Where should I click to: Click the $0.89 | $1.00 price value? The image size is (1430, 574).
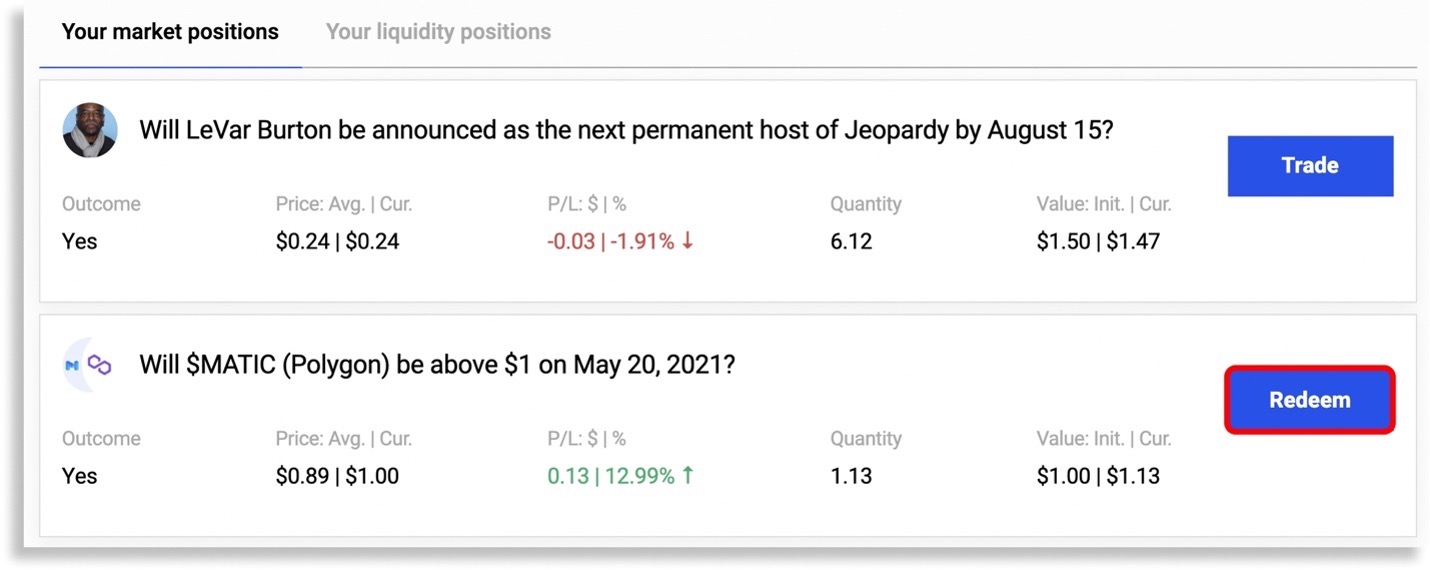(337, 477)
